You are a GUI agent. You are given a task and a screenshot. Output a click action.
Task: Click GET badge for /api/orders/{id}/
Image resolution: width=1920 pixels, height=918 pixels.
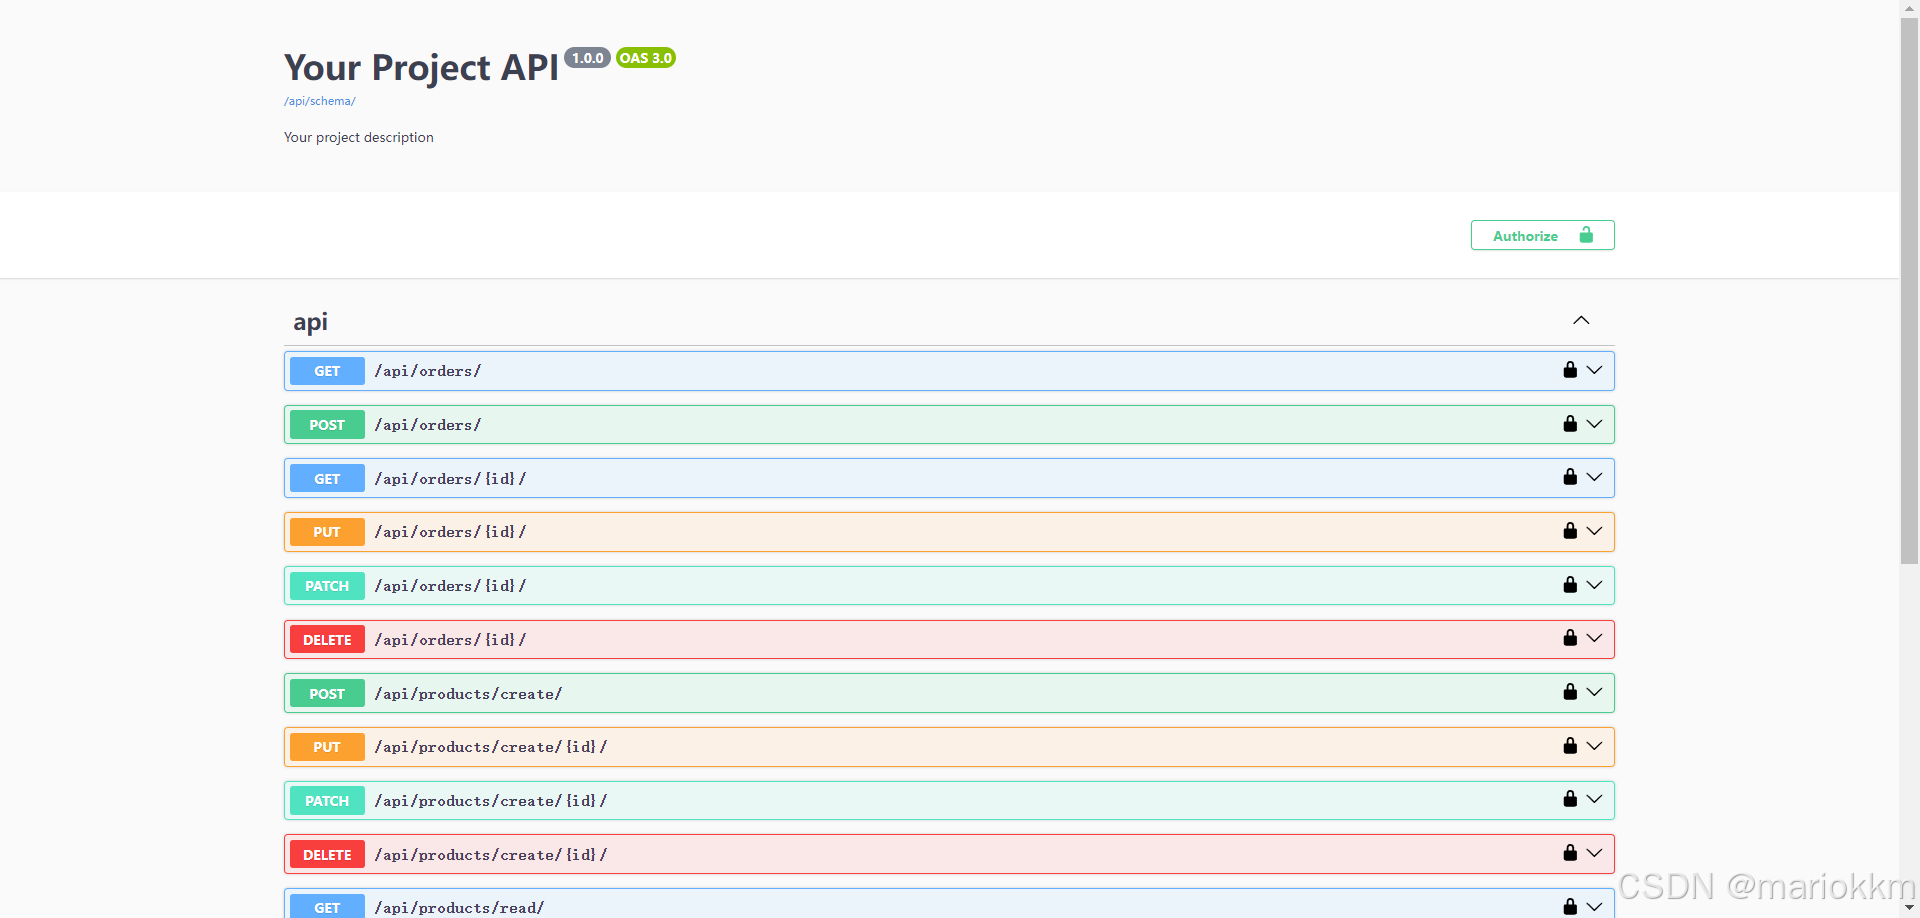[327, 479]
